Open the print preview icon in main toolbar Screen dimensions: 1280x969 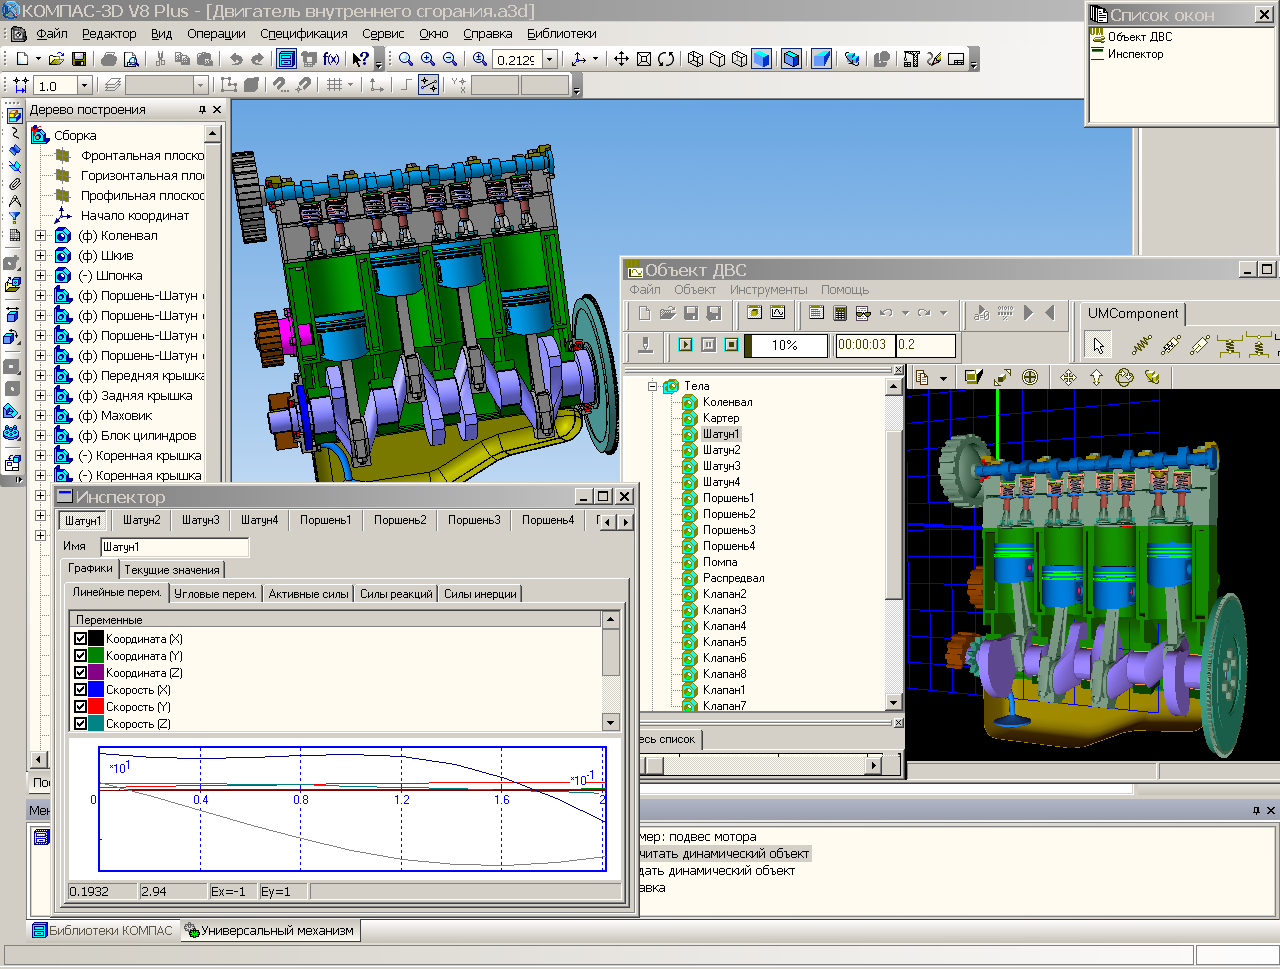[x=131, y=59]
